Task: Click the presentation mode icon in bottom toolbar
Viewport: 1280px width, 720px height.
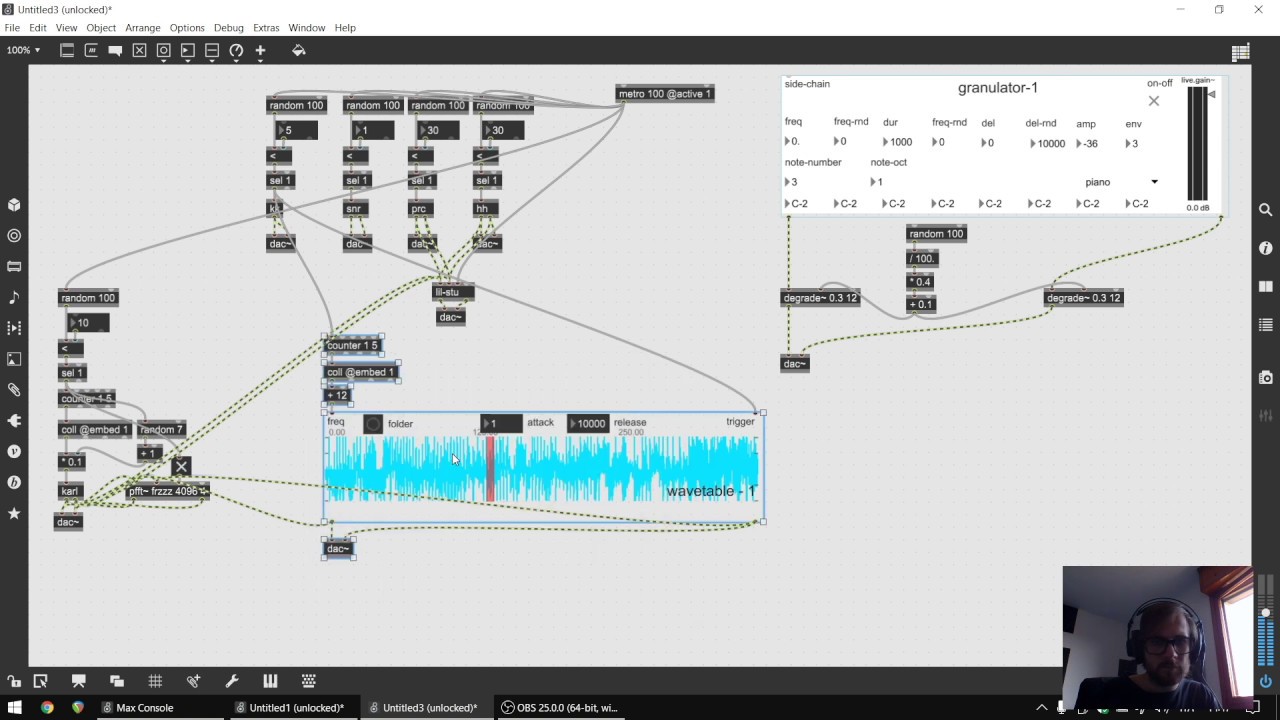Action: click(78, 681)
